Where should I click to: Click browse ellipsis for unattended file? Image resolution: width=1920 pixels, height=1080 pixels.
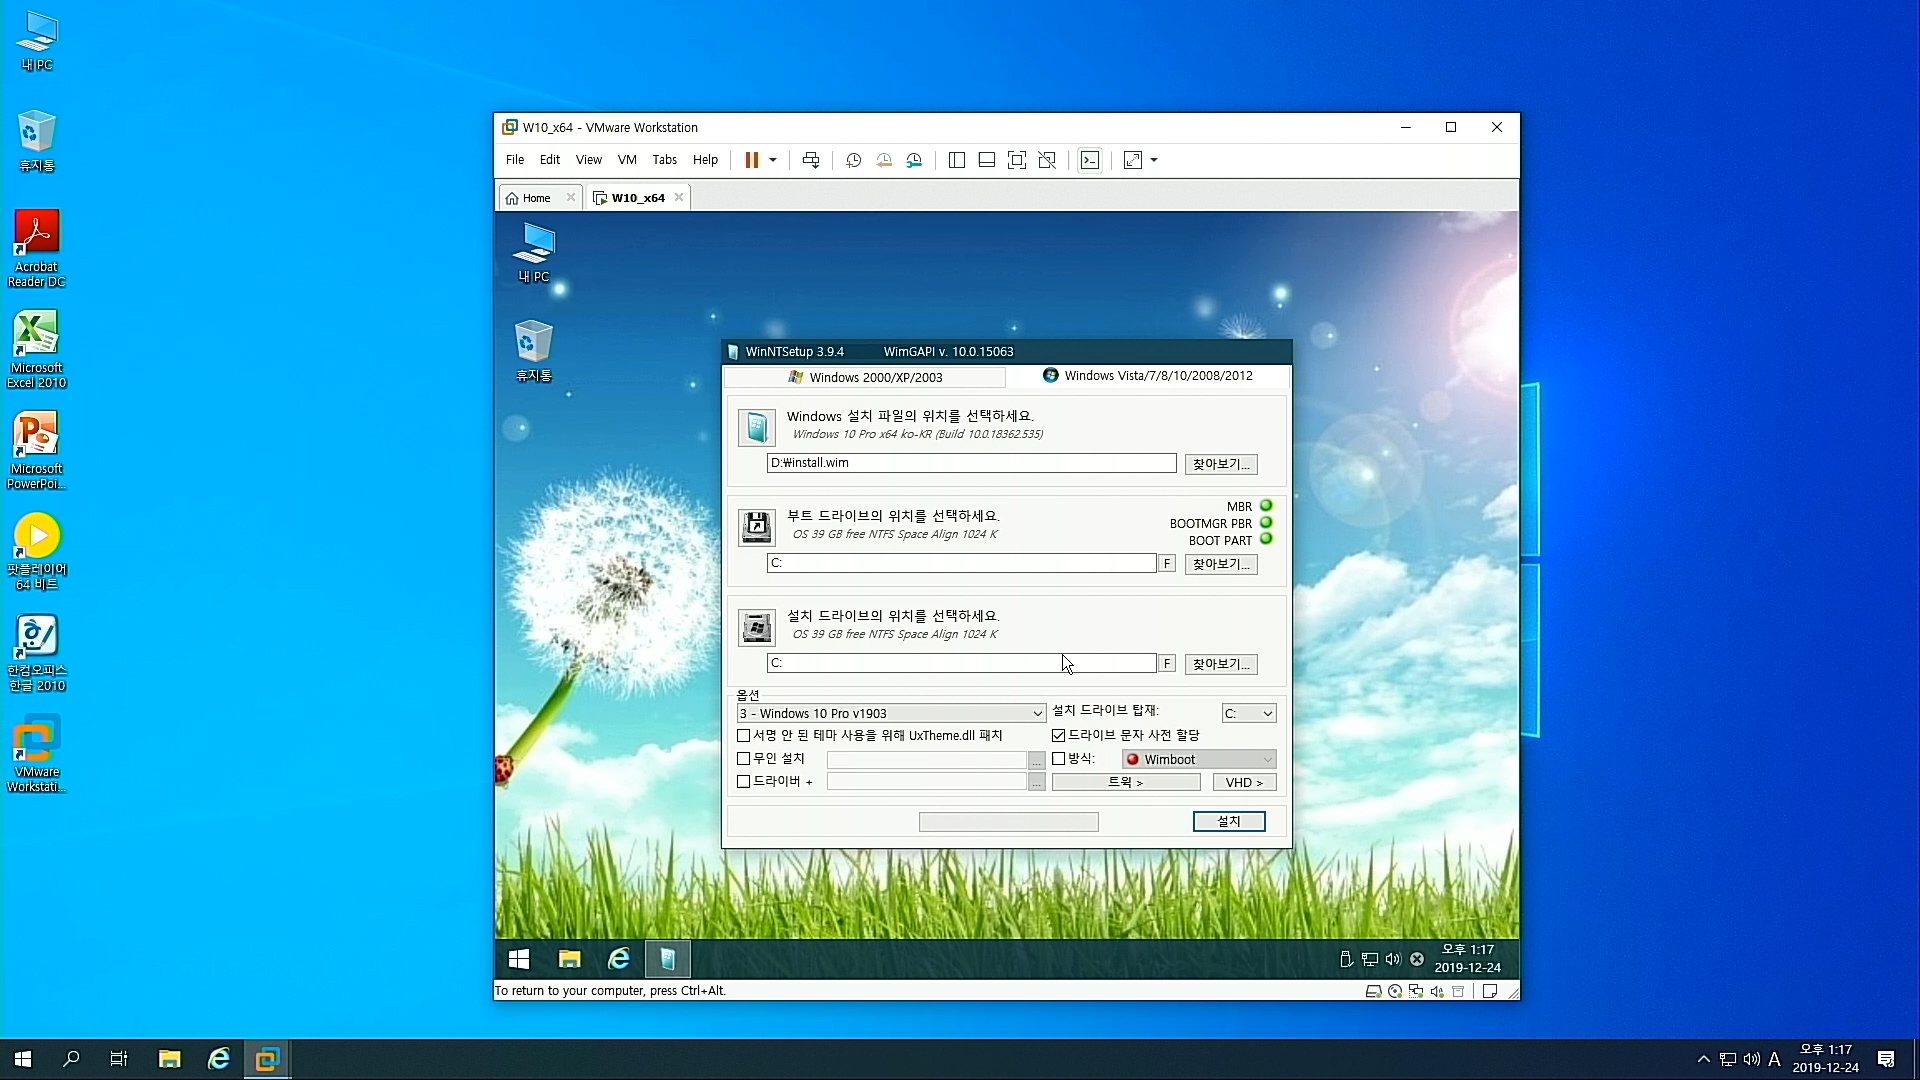1037,760
